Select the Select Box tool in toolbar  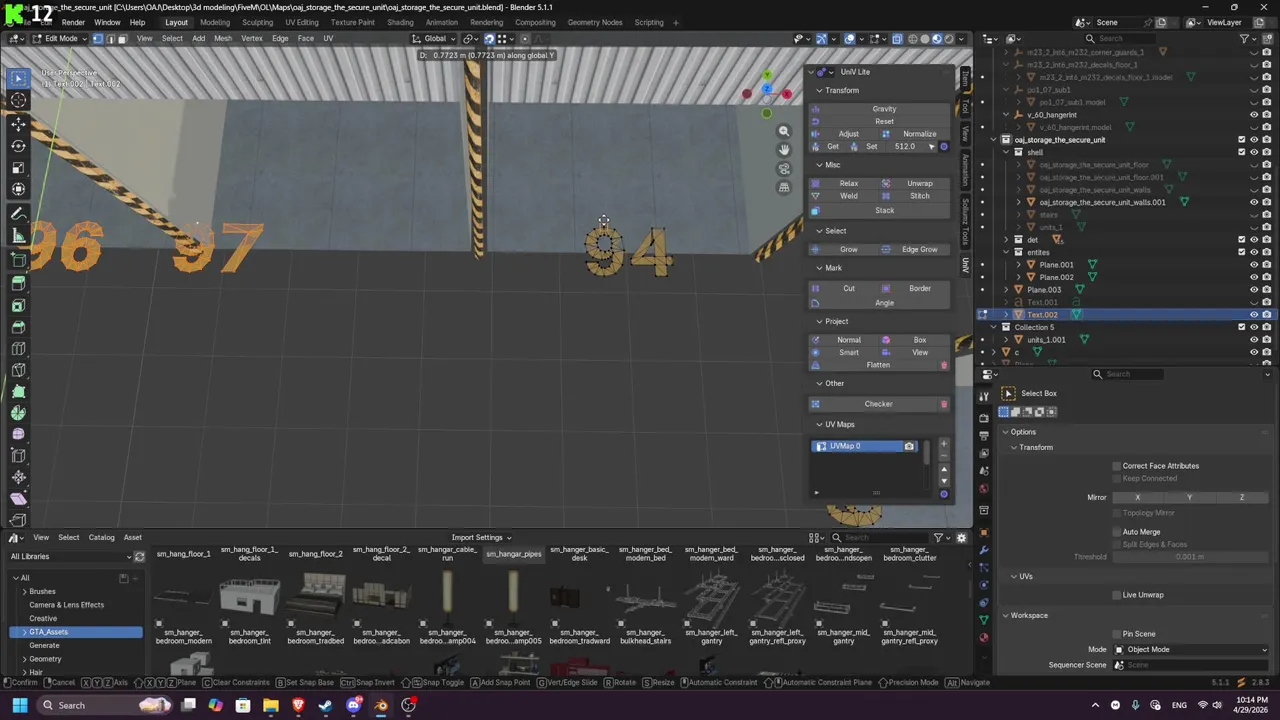[18, 78]
